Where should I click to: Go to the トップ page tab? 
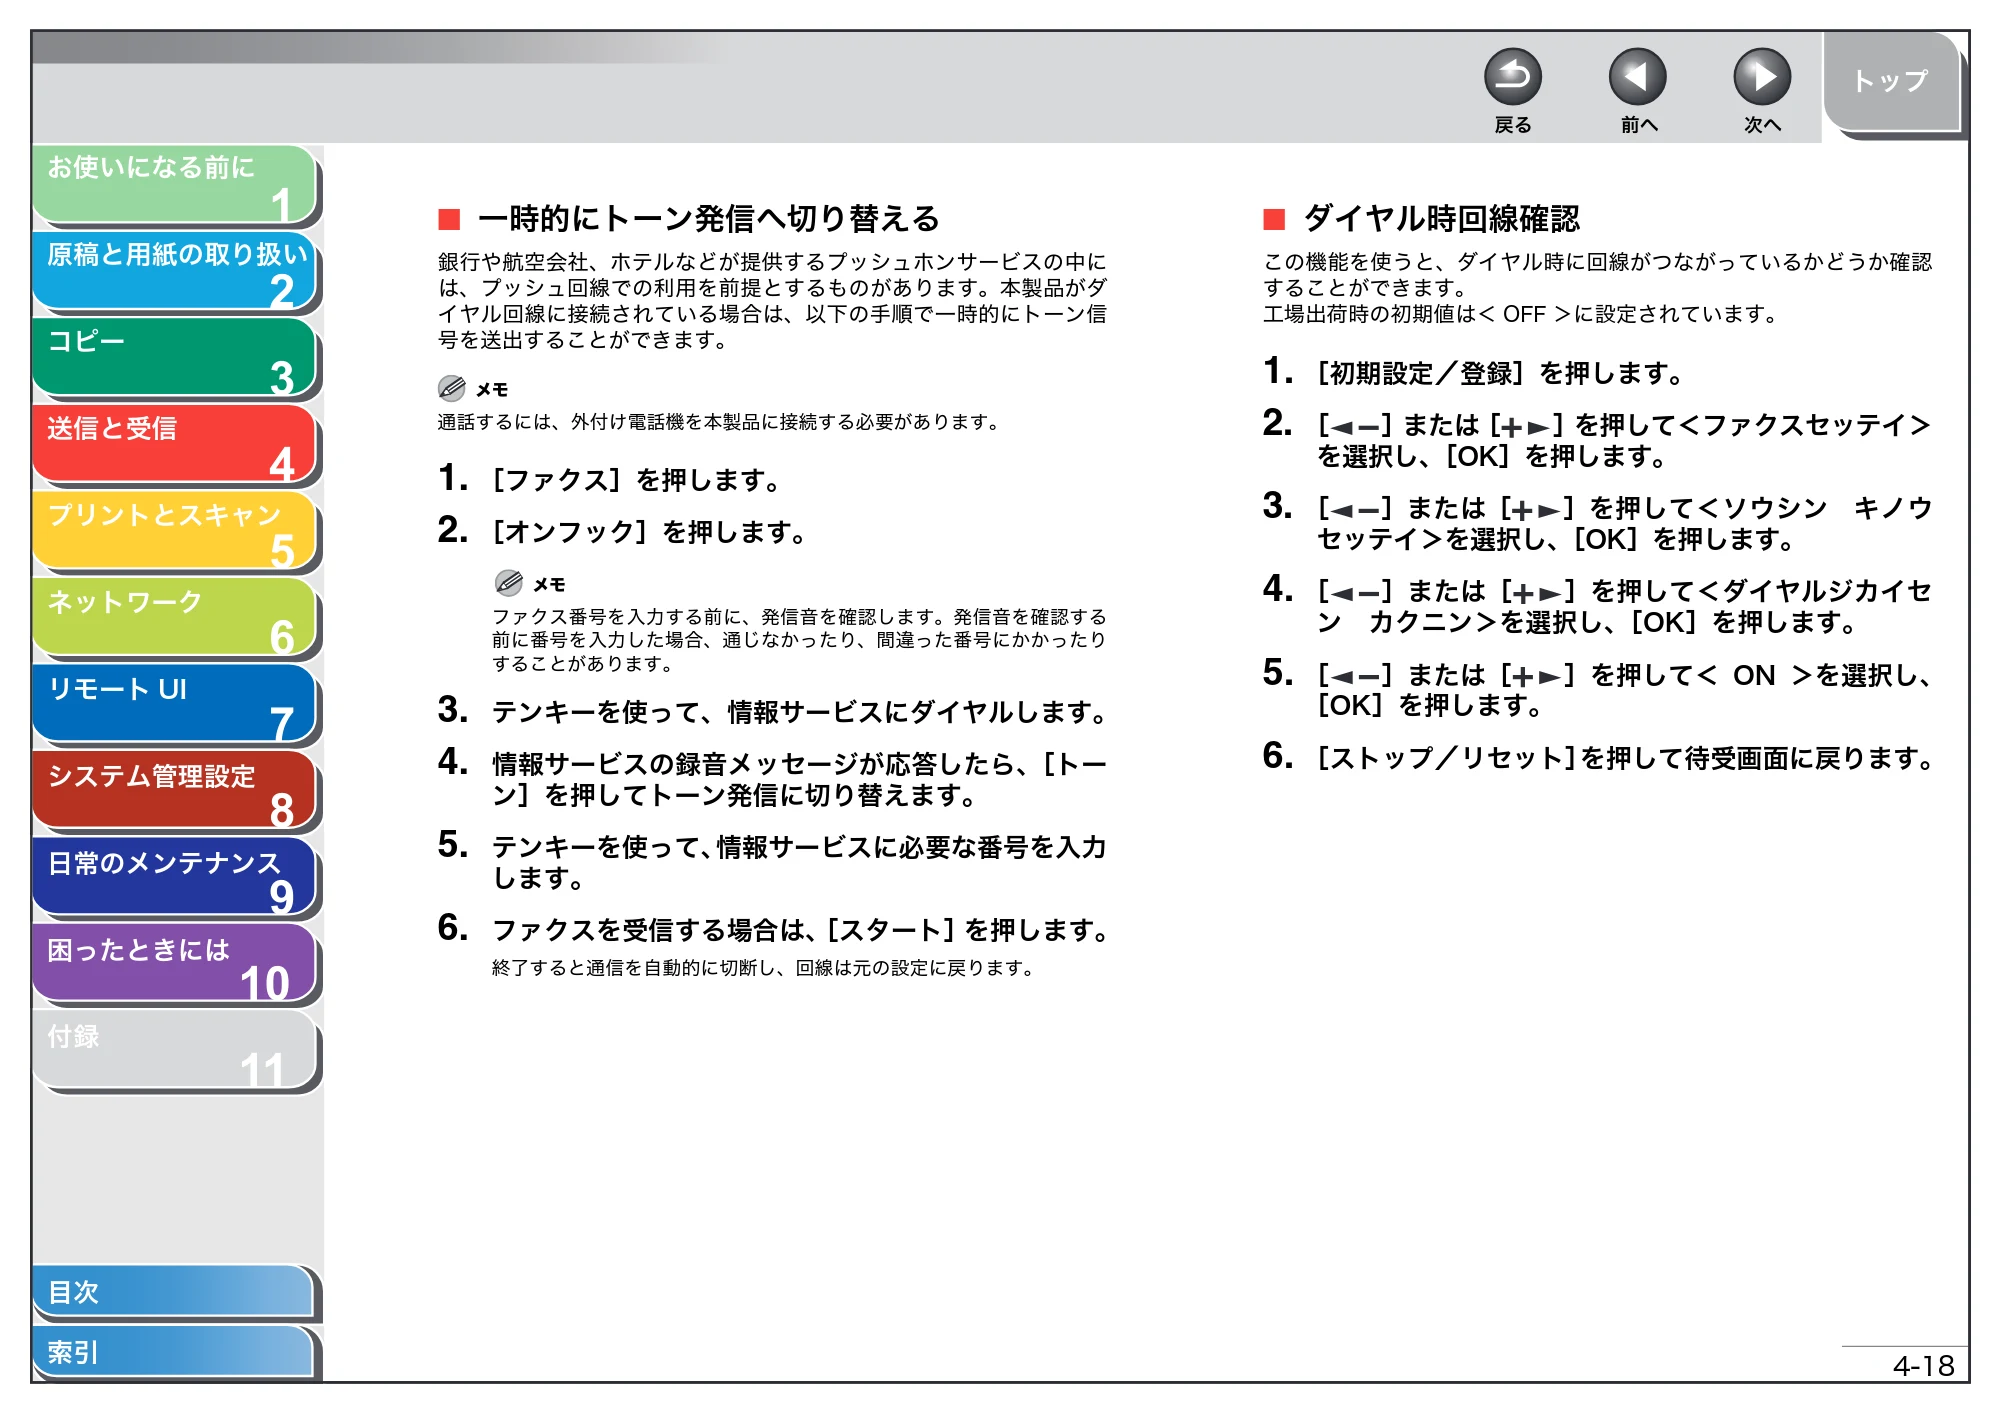click(1890, 82)
